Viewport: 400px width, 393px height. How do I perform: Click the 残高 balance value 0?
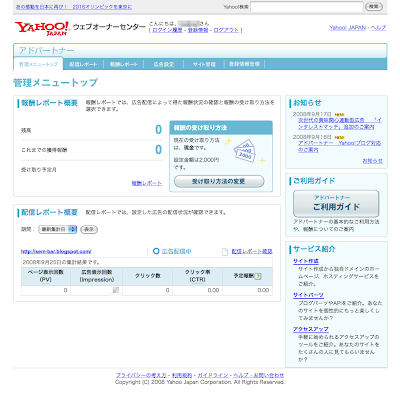[x=159, y=130]
